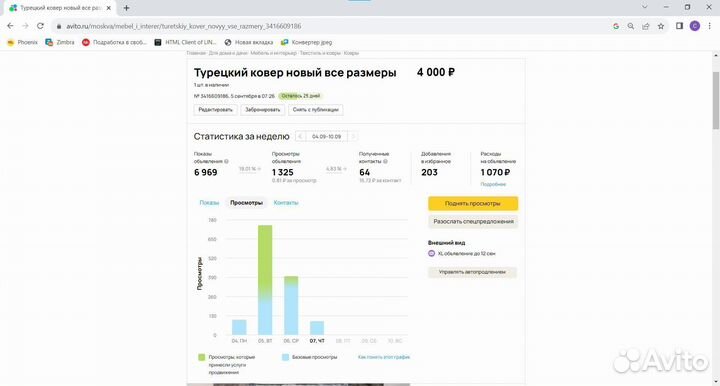Click the listing title Турецкий ковер новый все размеры
This screenshot has height=386, width=720.
click(x=295, y=73)
